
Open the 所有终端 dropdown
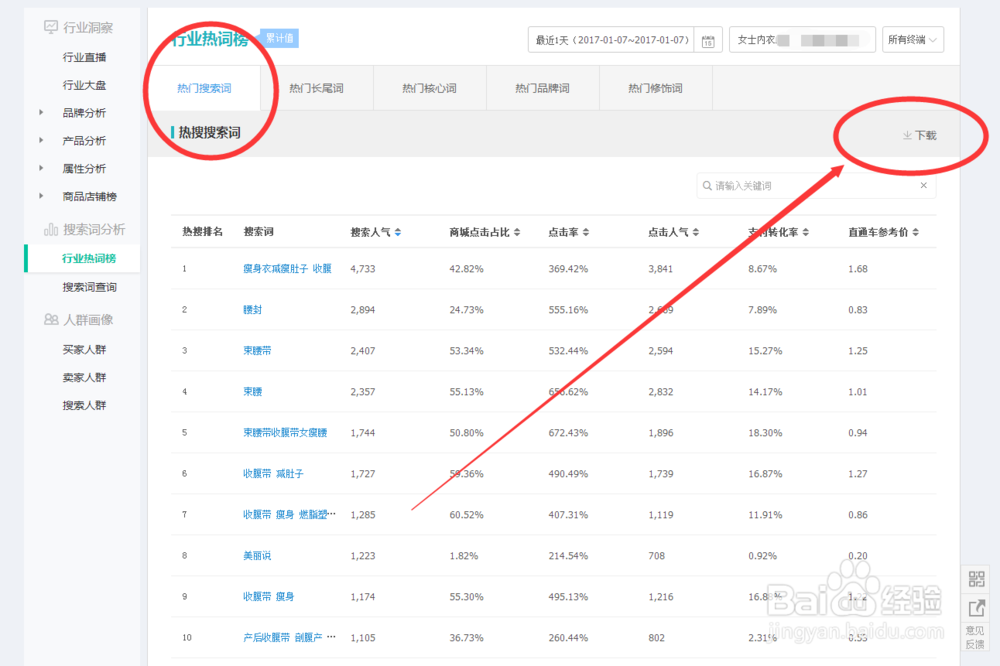click(913, 40)
